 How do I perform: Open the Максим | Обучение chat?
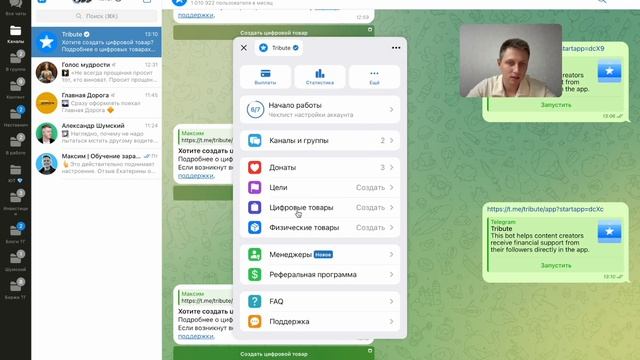[x=97, y=164]
